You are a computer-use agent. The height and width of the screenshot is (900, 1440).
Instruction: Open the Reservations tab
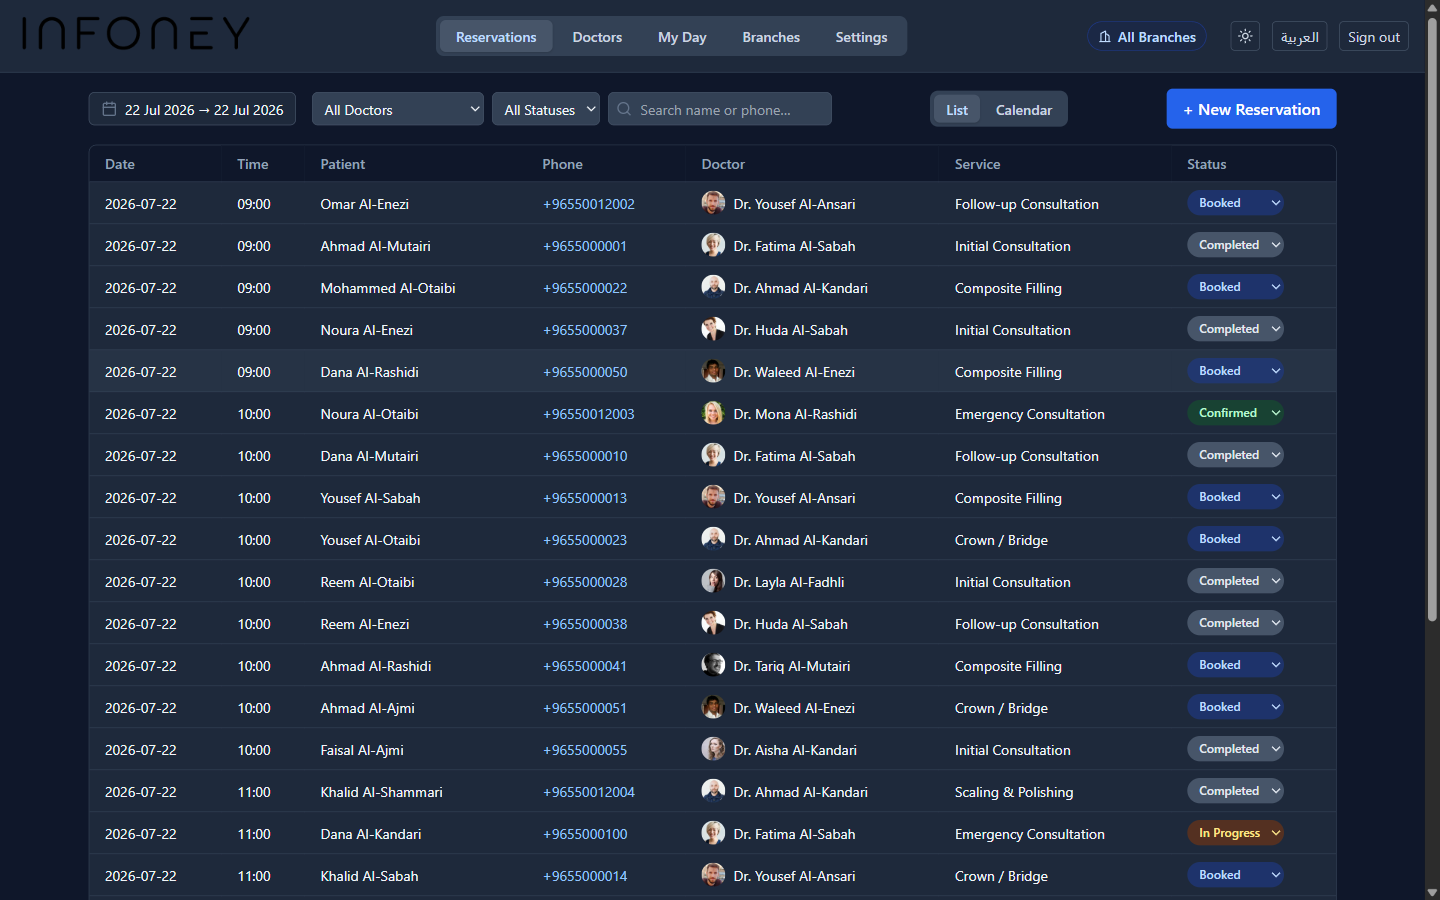pos(496,37)
